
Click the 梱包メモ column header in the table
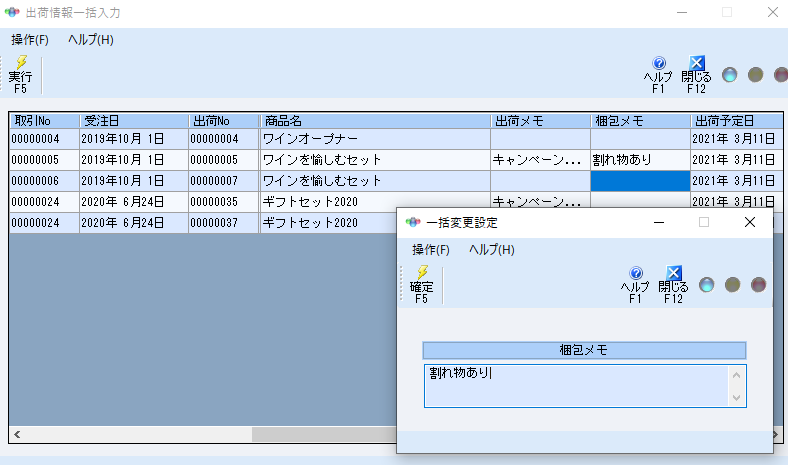(x=640, y=121)
